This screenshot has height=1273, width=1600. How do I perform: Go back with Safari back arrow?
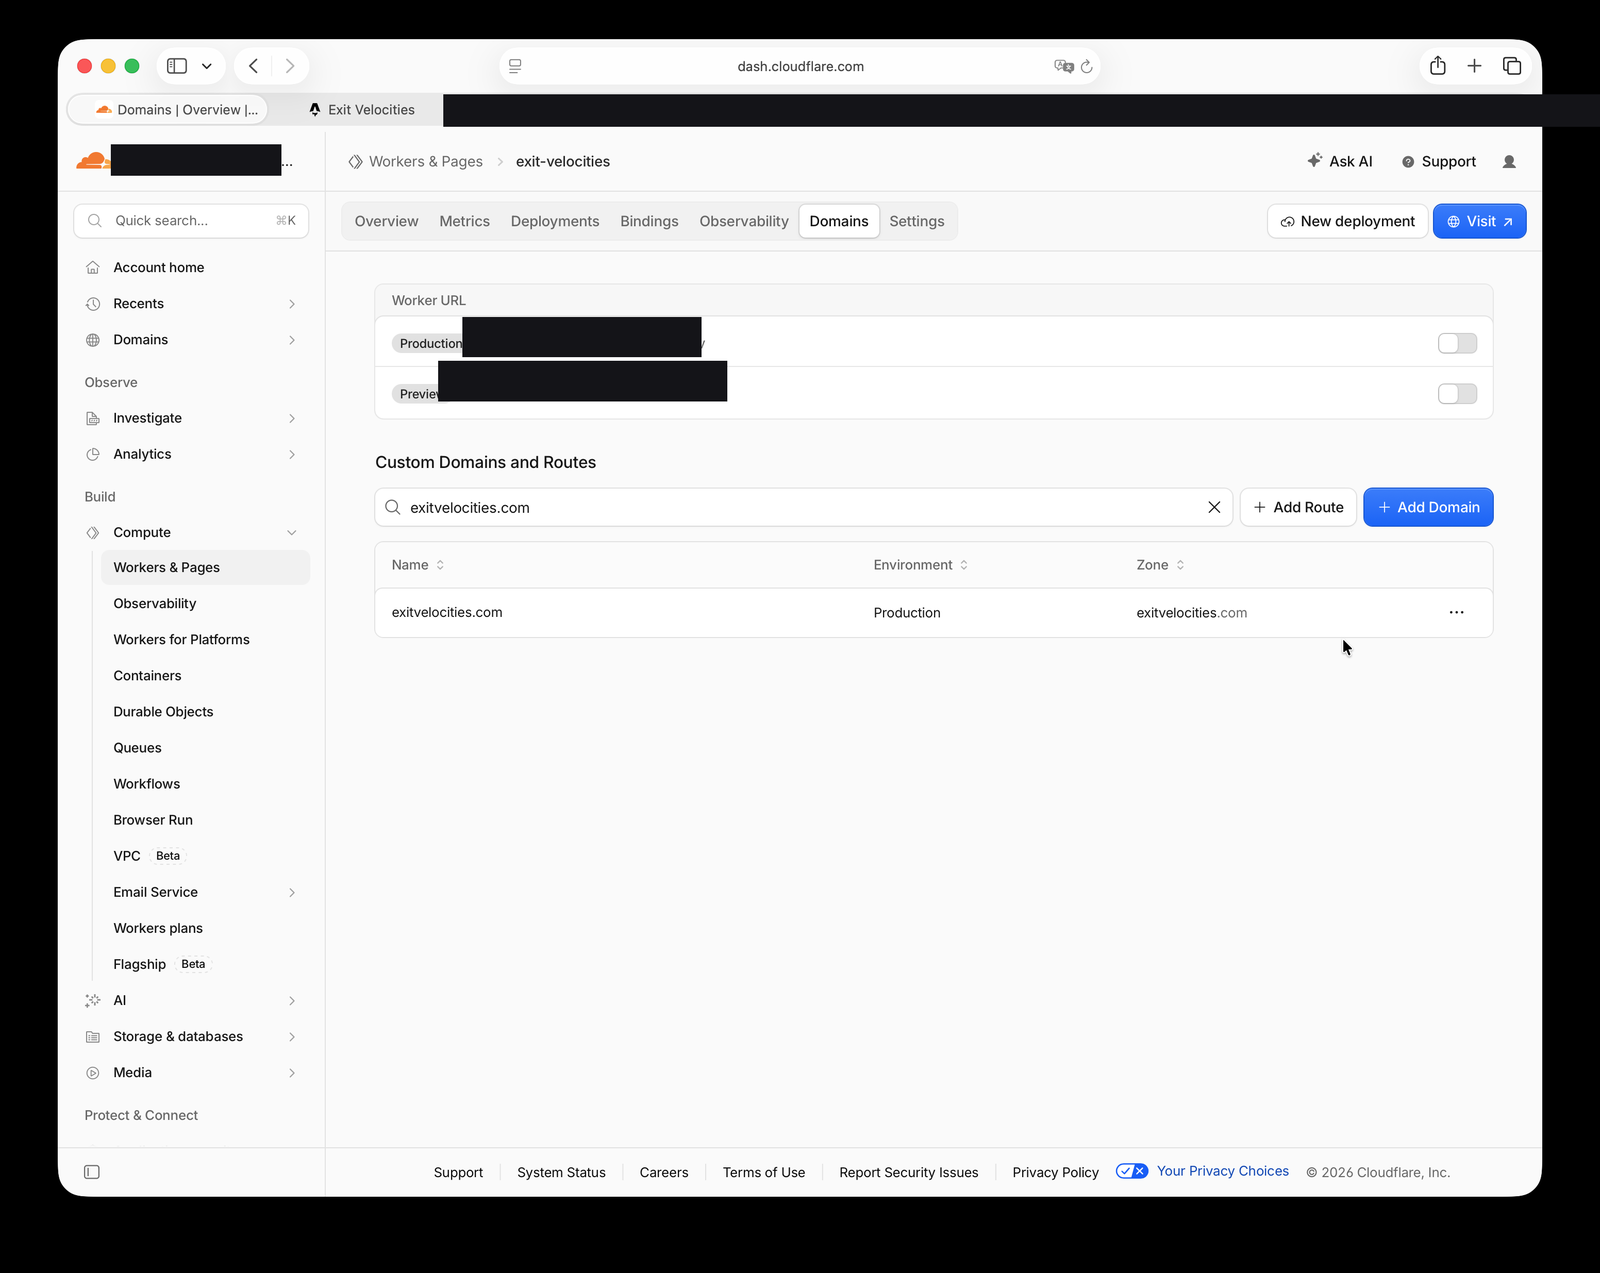pos(254,66)
